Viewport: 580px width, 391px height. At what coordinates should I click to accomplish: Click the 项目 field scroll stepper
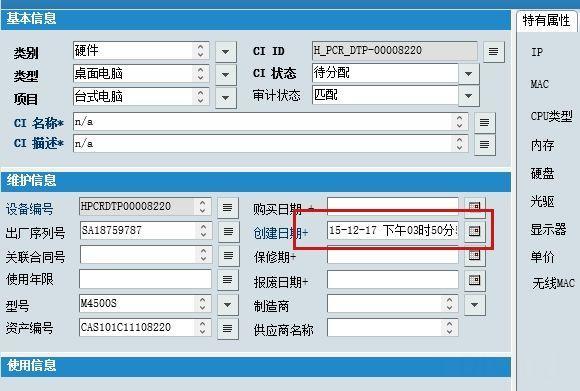pyautogui.click(x=200, y=97)
